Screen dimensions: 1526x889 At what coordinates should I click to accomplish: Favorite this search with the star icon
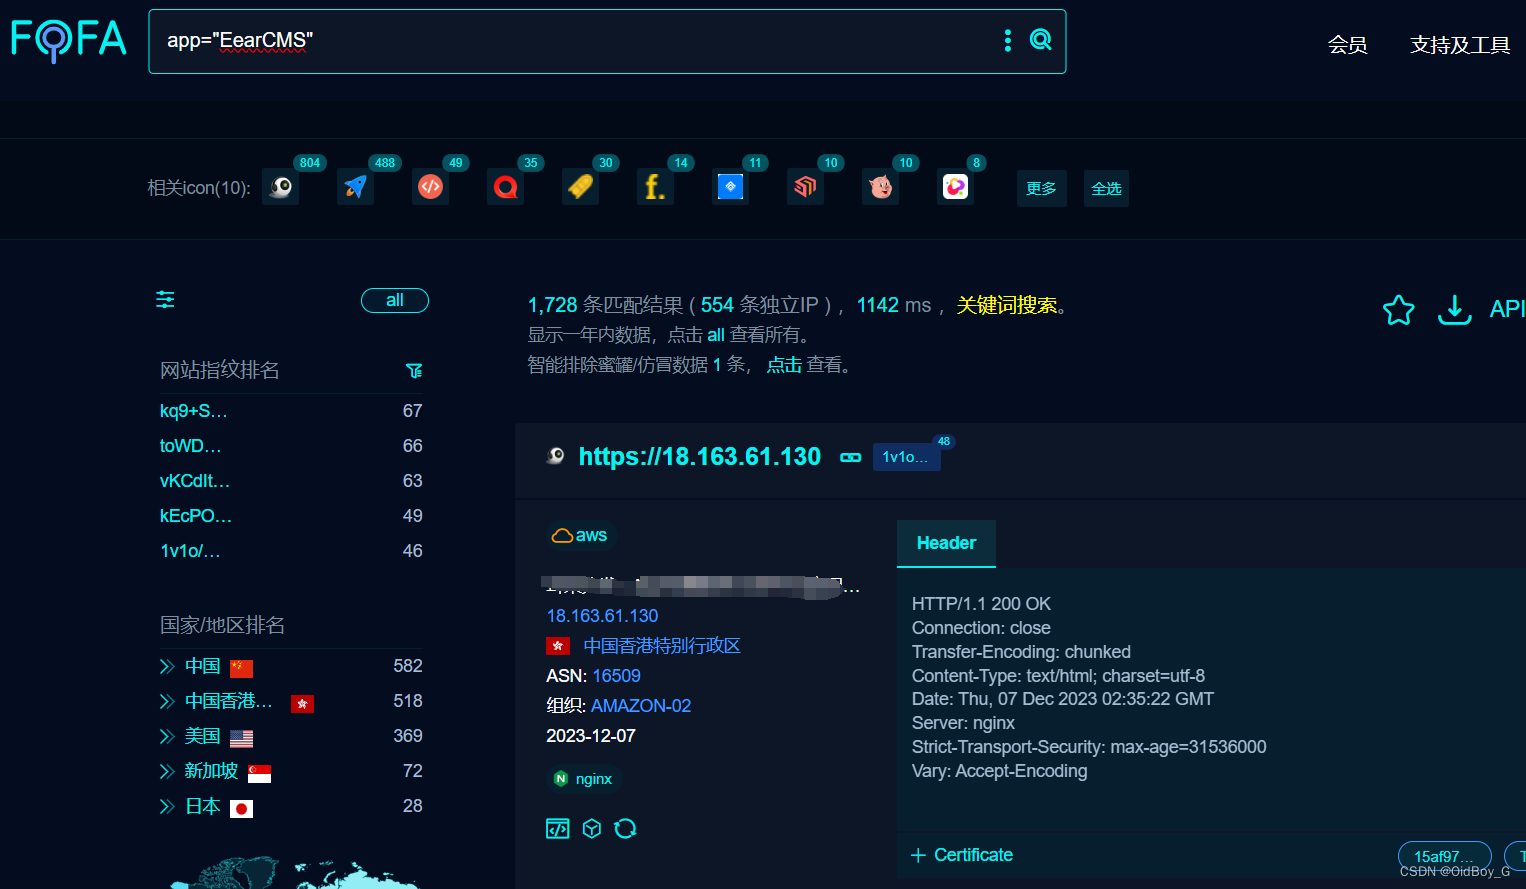[1398, 310]
